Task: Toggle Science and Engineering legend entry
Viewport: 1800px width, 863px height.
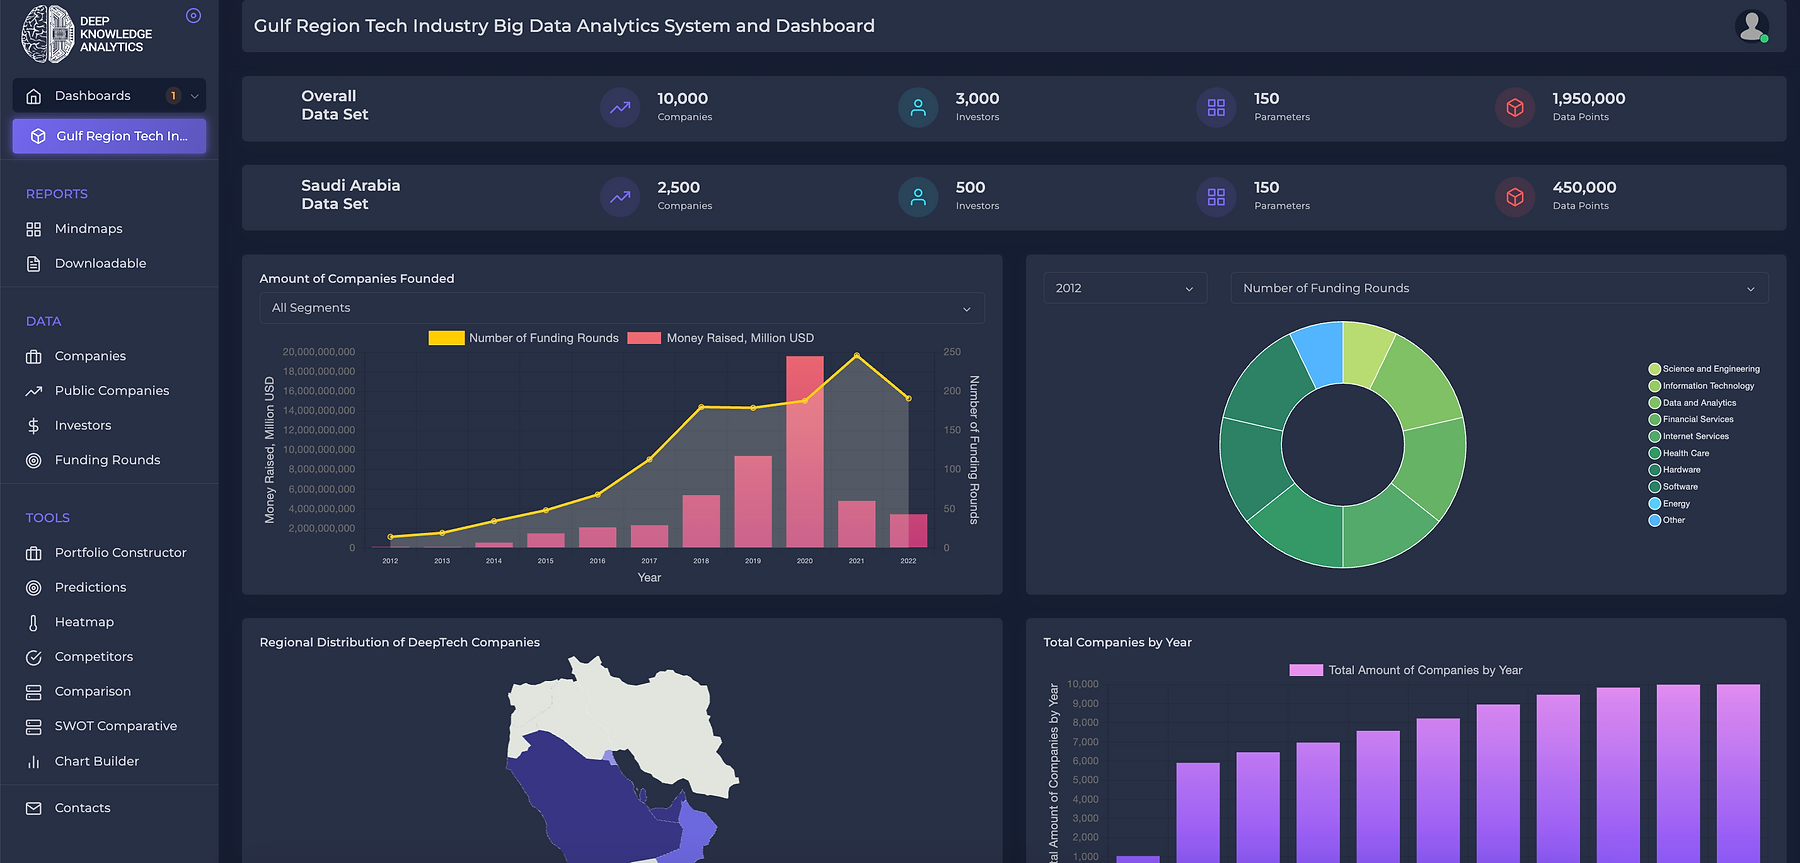Action: point(1704,369)
